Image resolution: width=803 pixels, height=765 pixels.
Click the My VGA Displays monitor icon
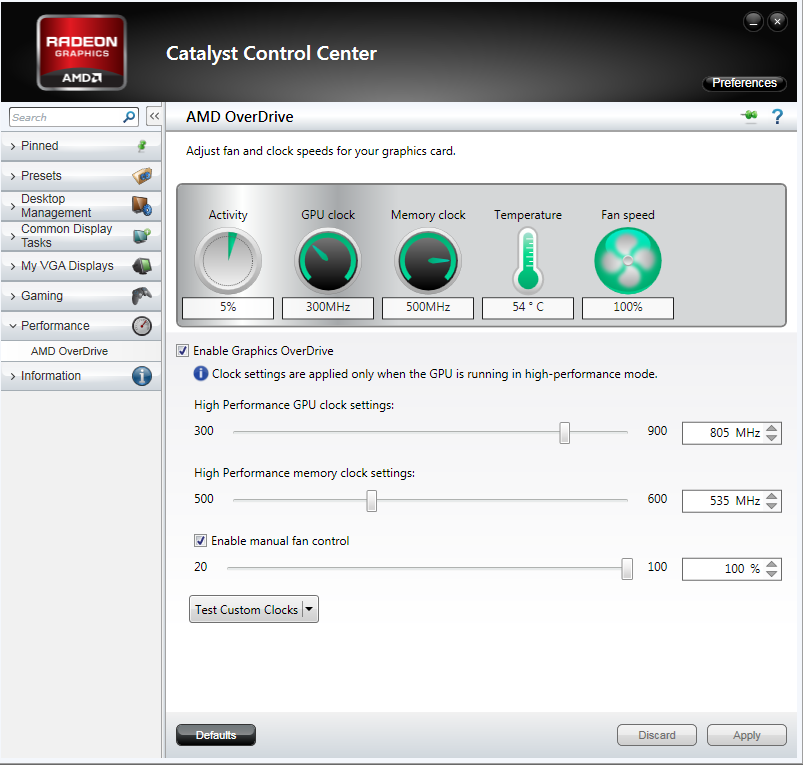[x=142, y=266]
